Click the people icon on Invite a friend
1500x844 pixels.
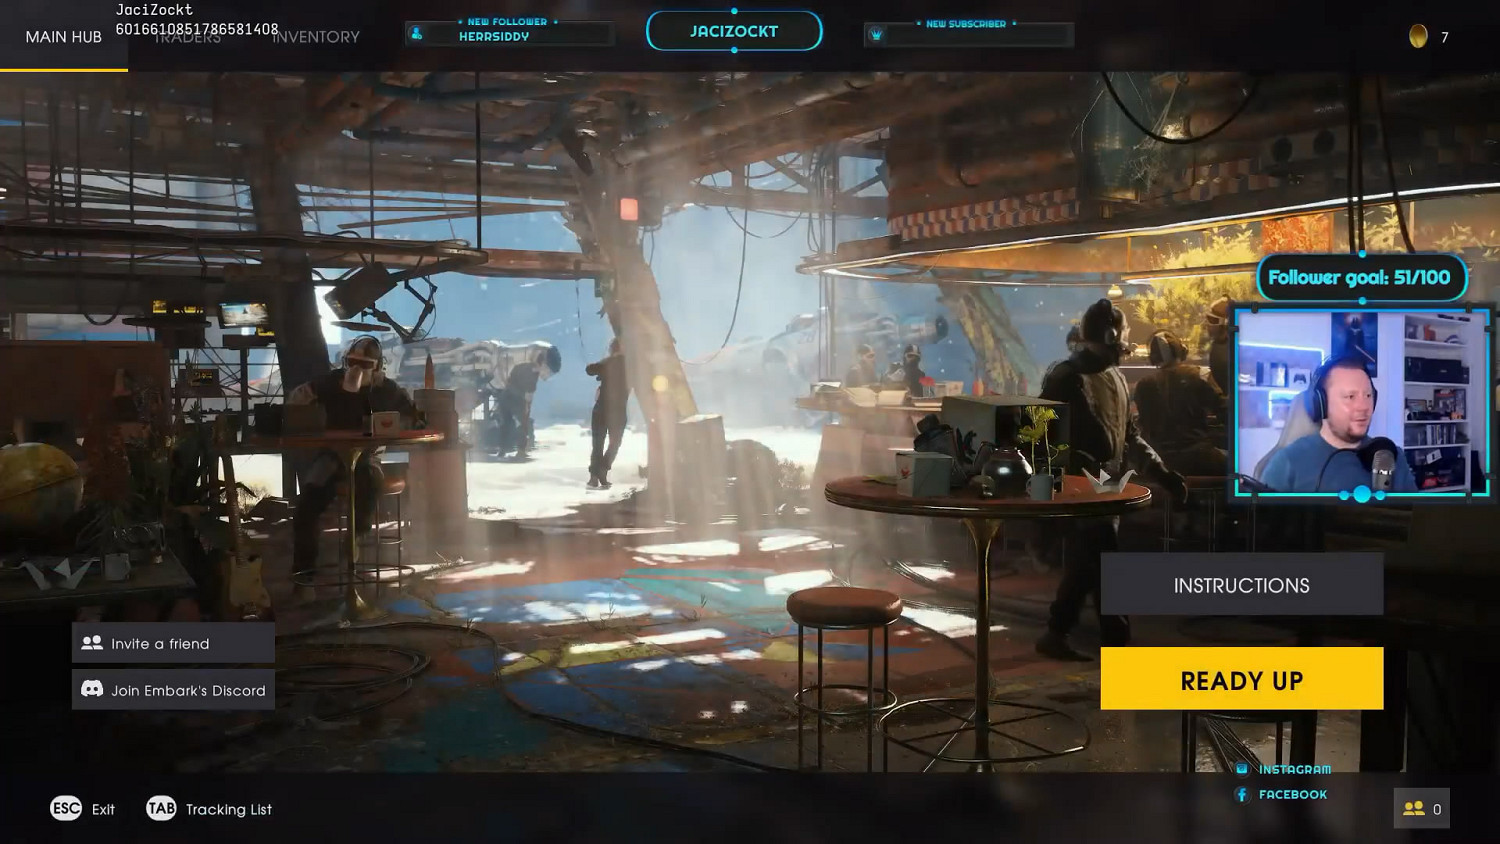(92, 643)
